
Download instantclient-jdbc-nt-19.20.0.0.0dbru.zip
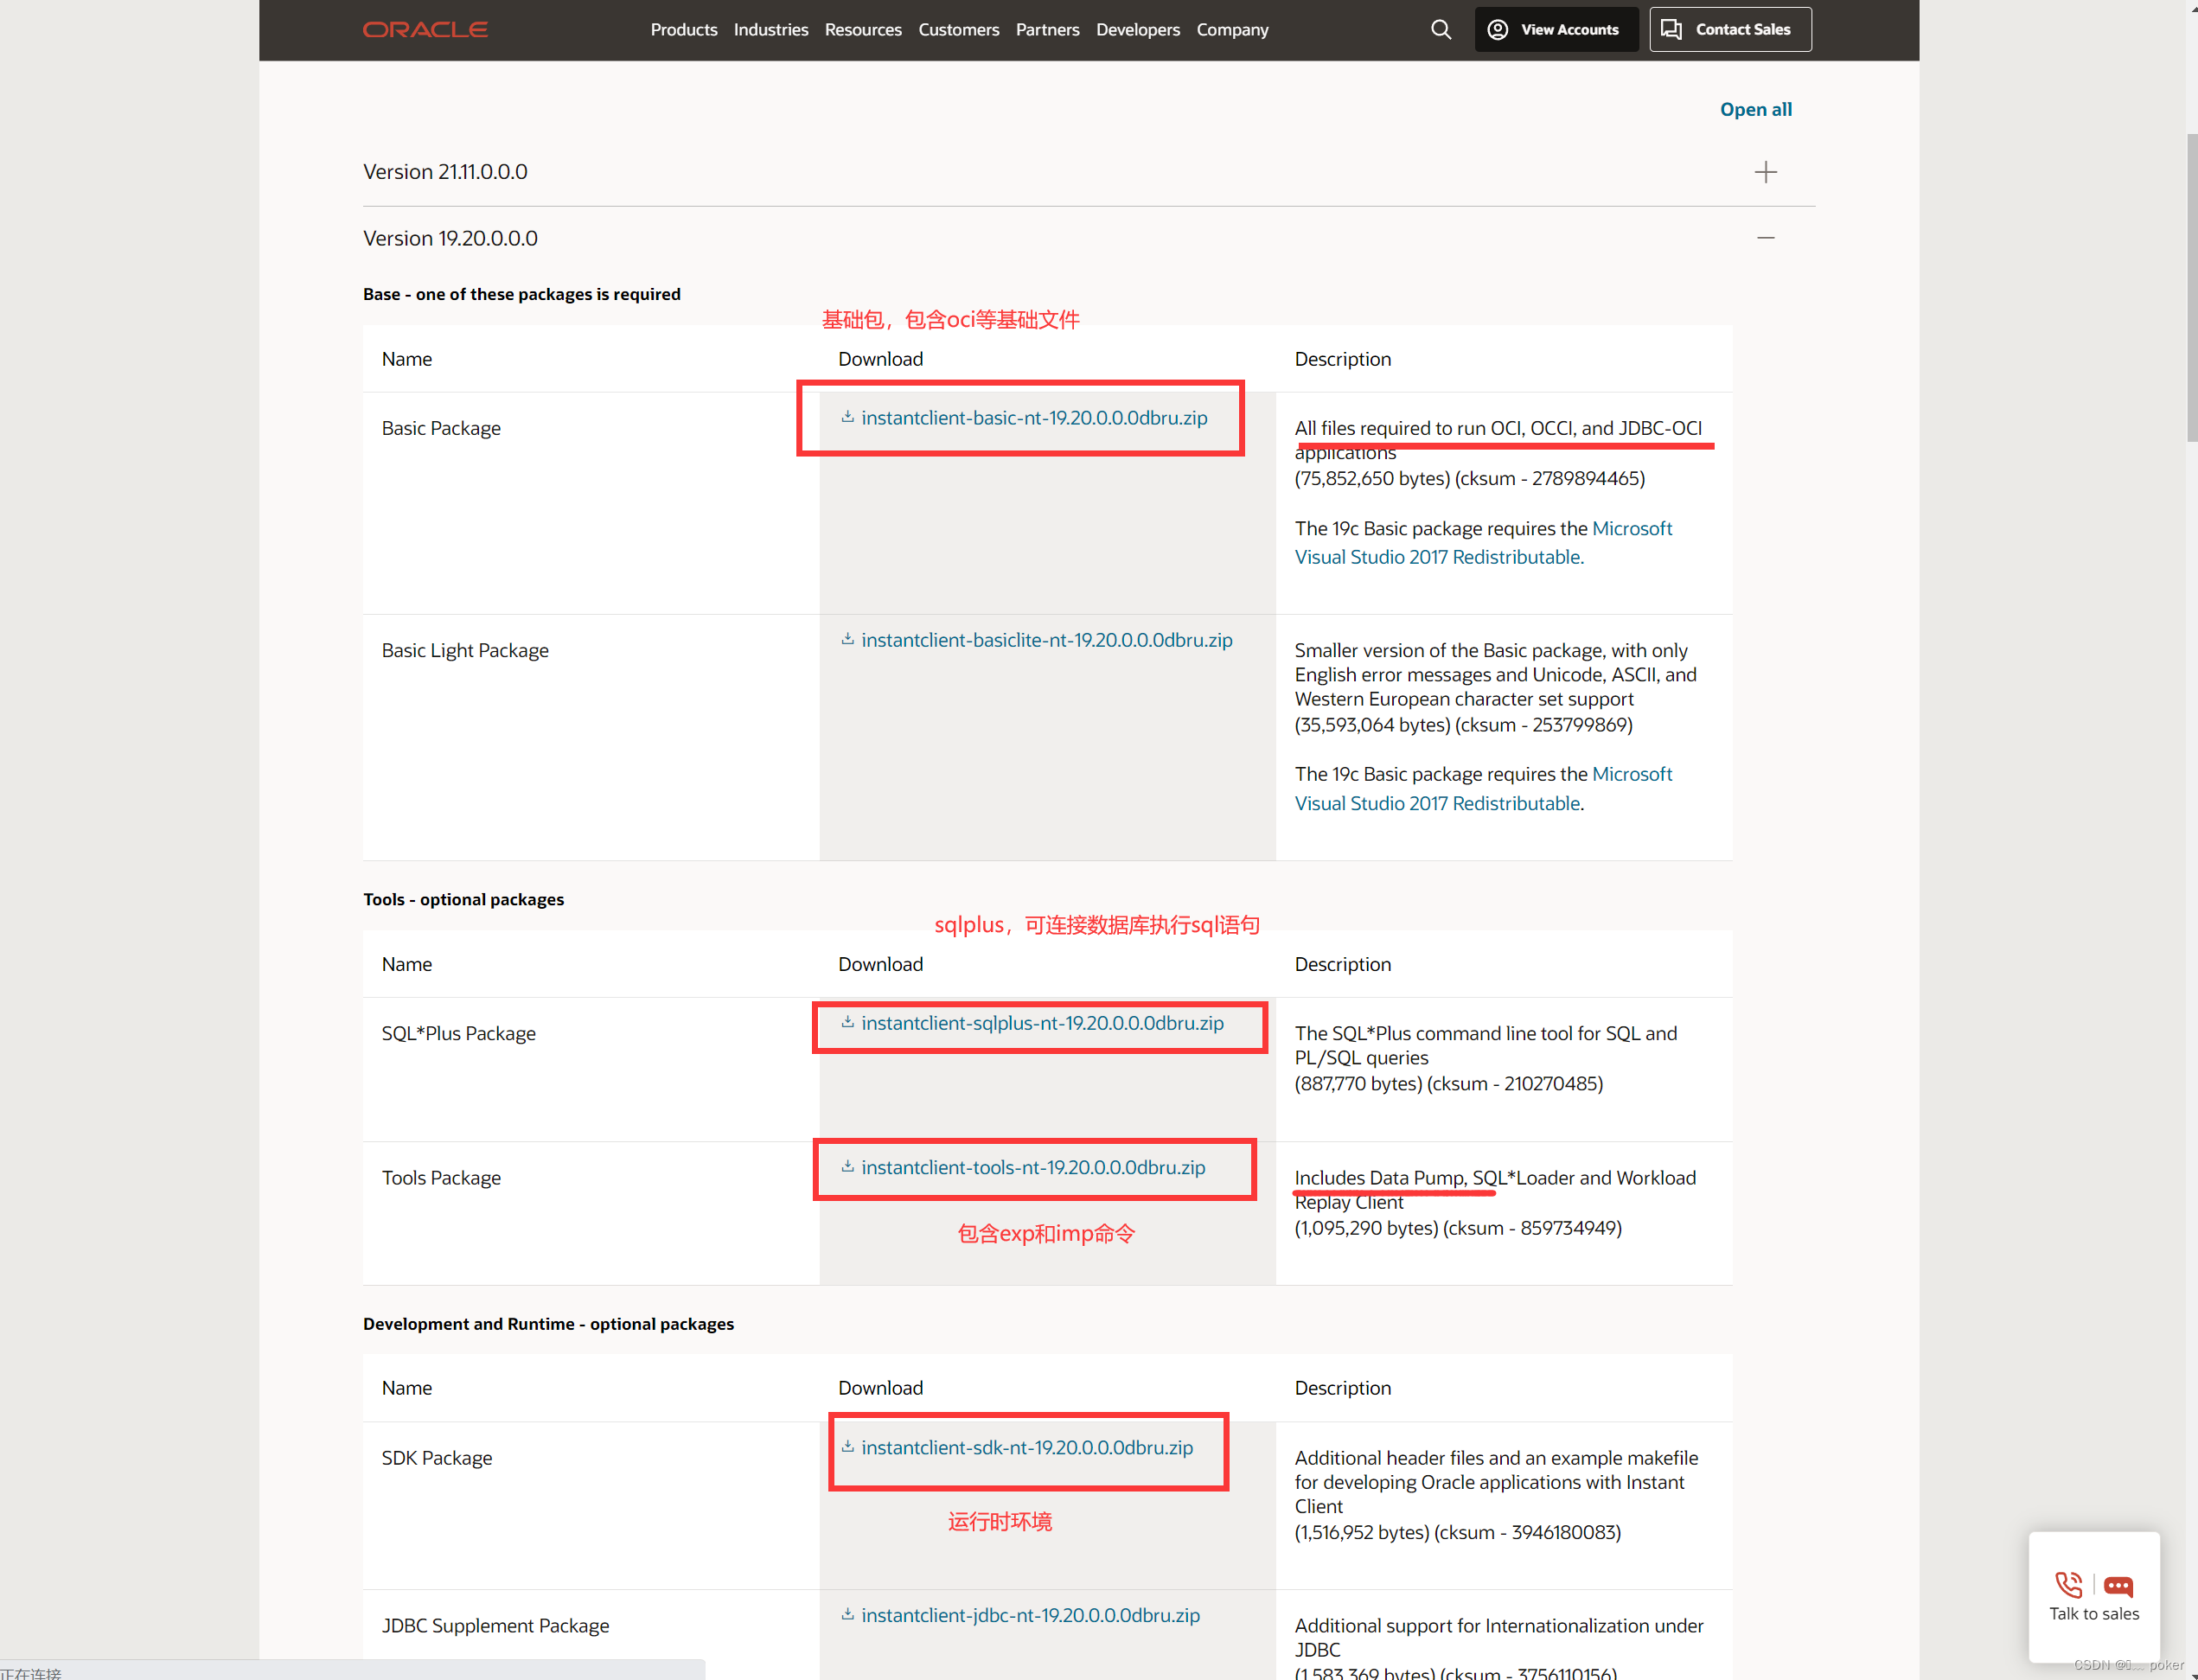coord(1029,1615)
